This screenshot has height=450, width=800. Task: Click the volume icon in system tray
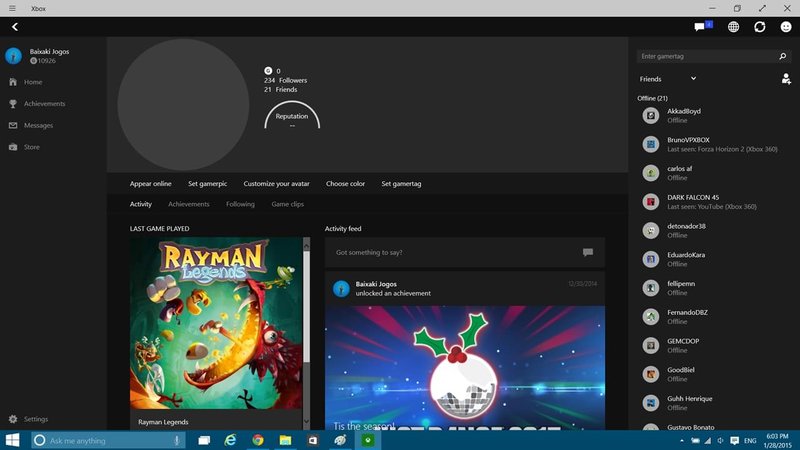pos(720,441)
